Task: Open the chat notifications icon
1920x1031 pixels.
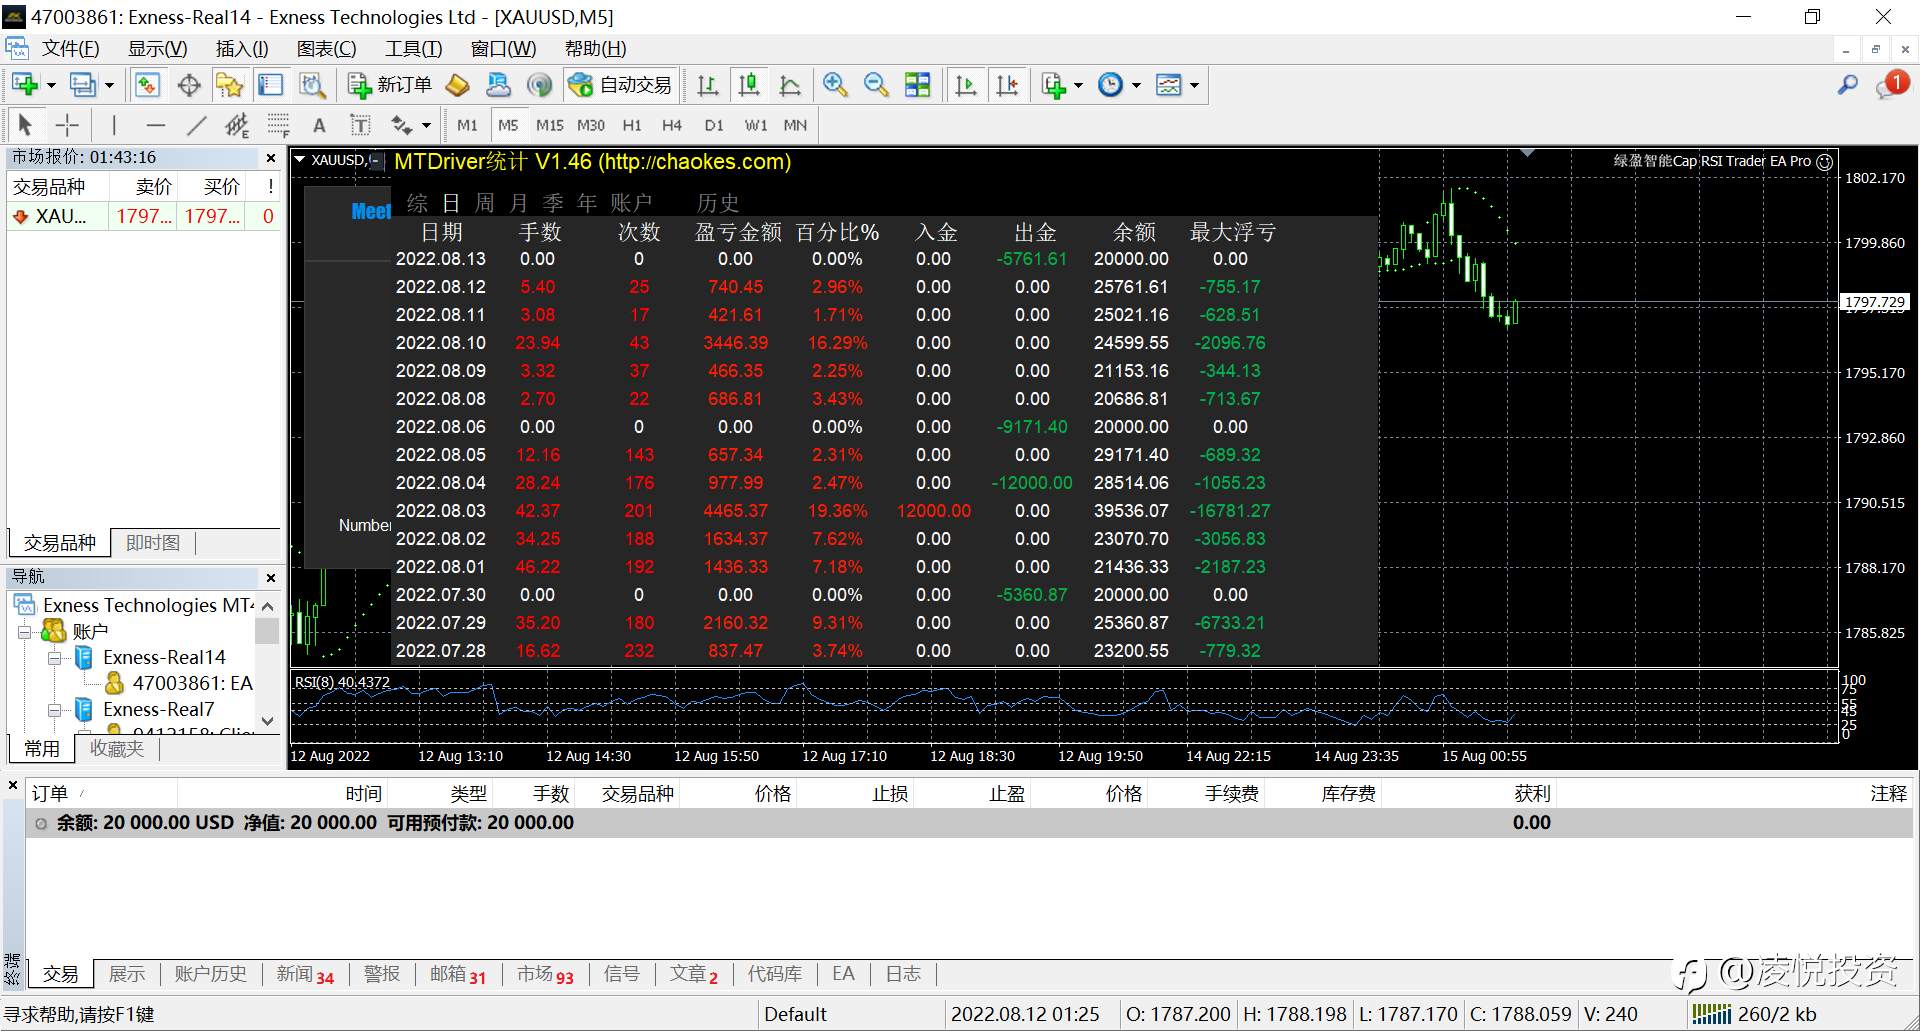Action: (1890, 86)
